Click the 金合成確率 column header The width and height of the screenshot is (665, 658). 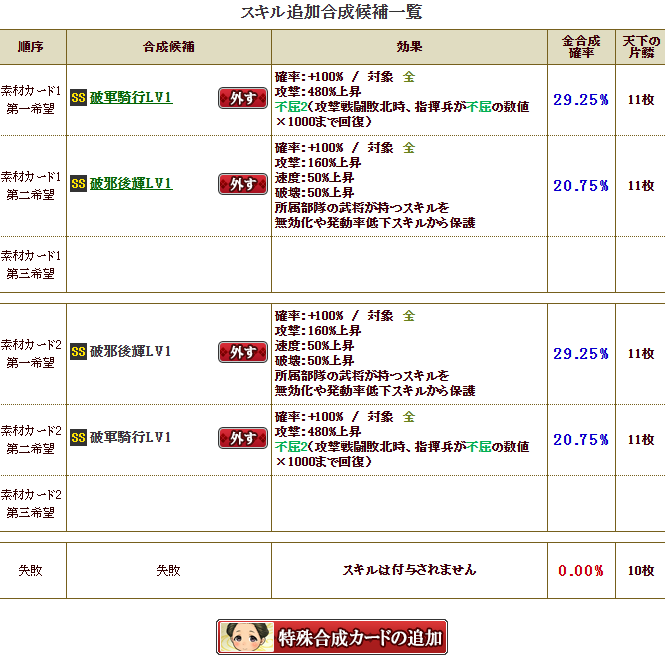[581, 47]
